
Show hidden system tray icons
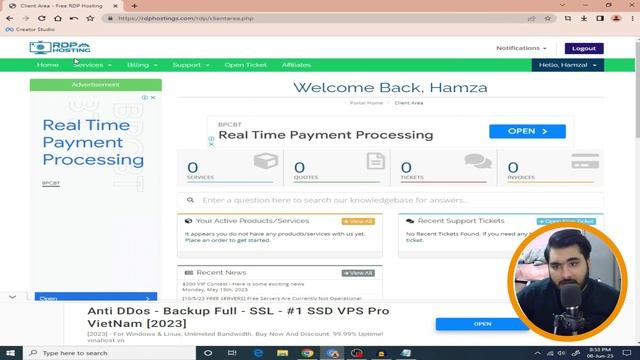coord(537,353)
